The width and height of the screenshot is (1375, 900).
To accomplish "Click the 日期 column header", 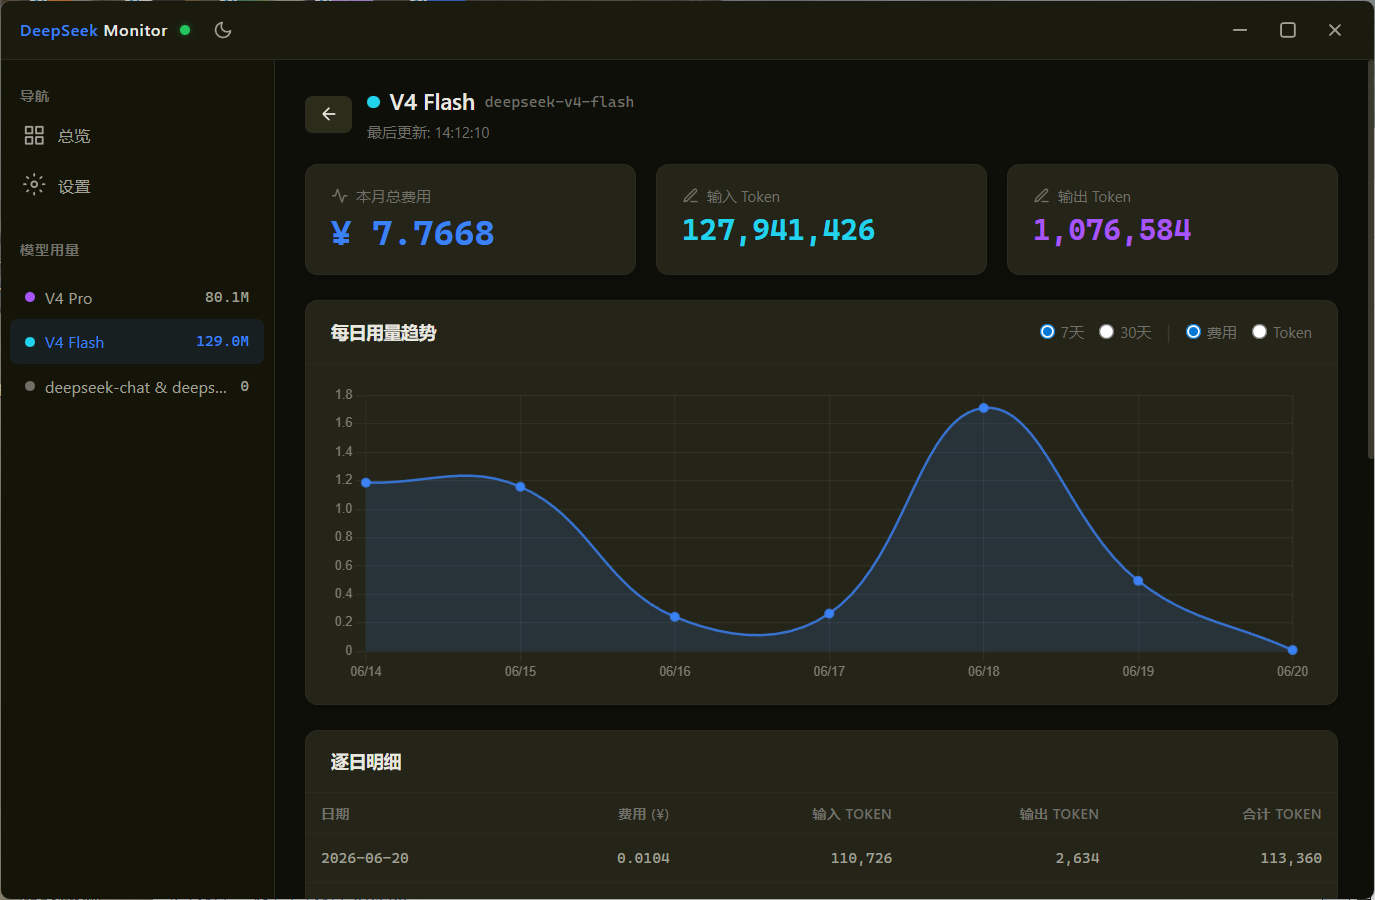I will pyautogui.click(x=335, y=814).
